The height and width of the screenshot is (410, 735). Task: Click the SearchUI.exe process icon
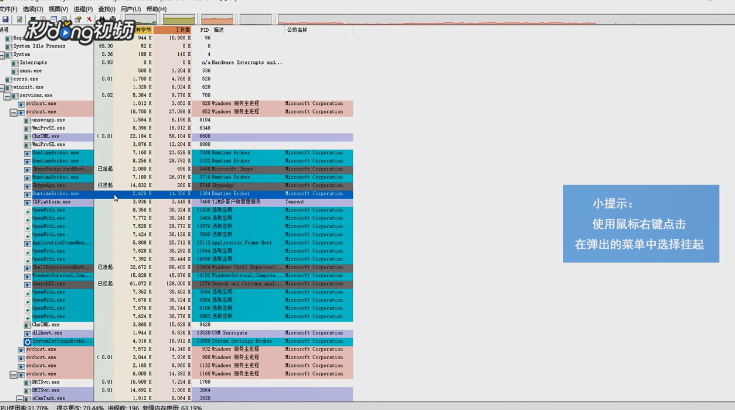pyautogui.click(x=27, y=284)
